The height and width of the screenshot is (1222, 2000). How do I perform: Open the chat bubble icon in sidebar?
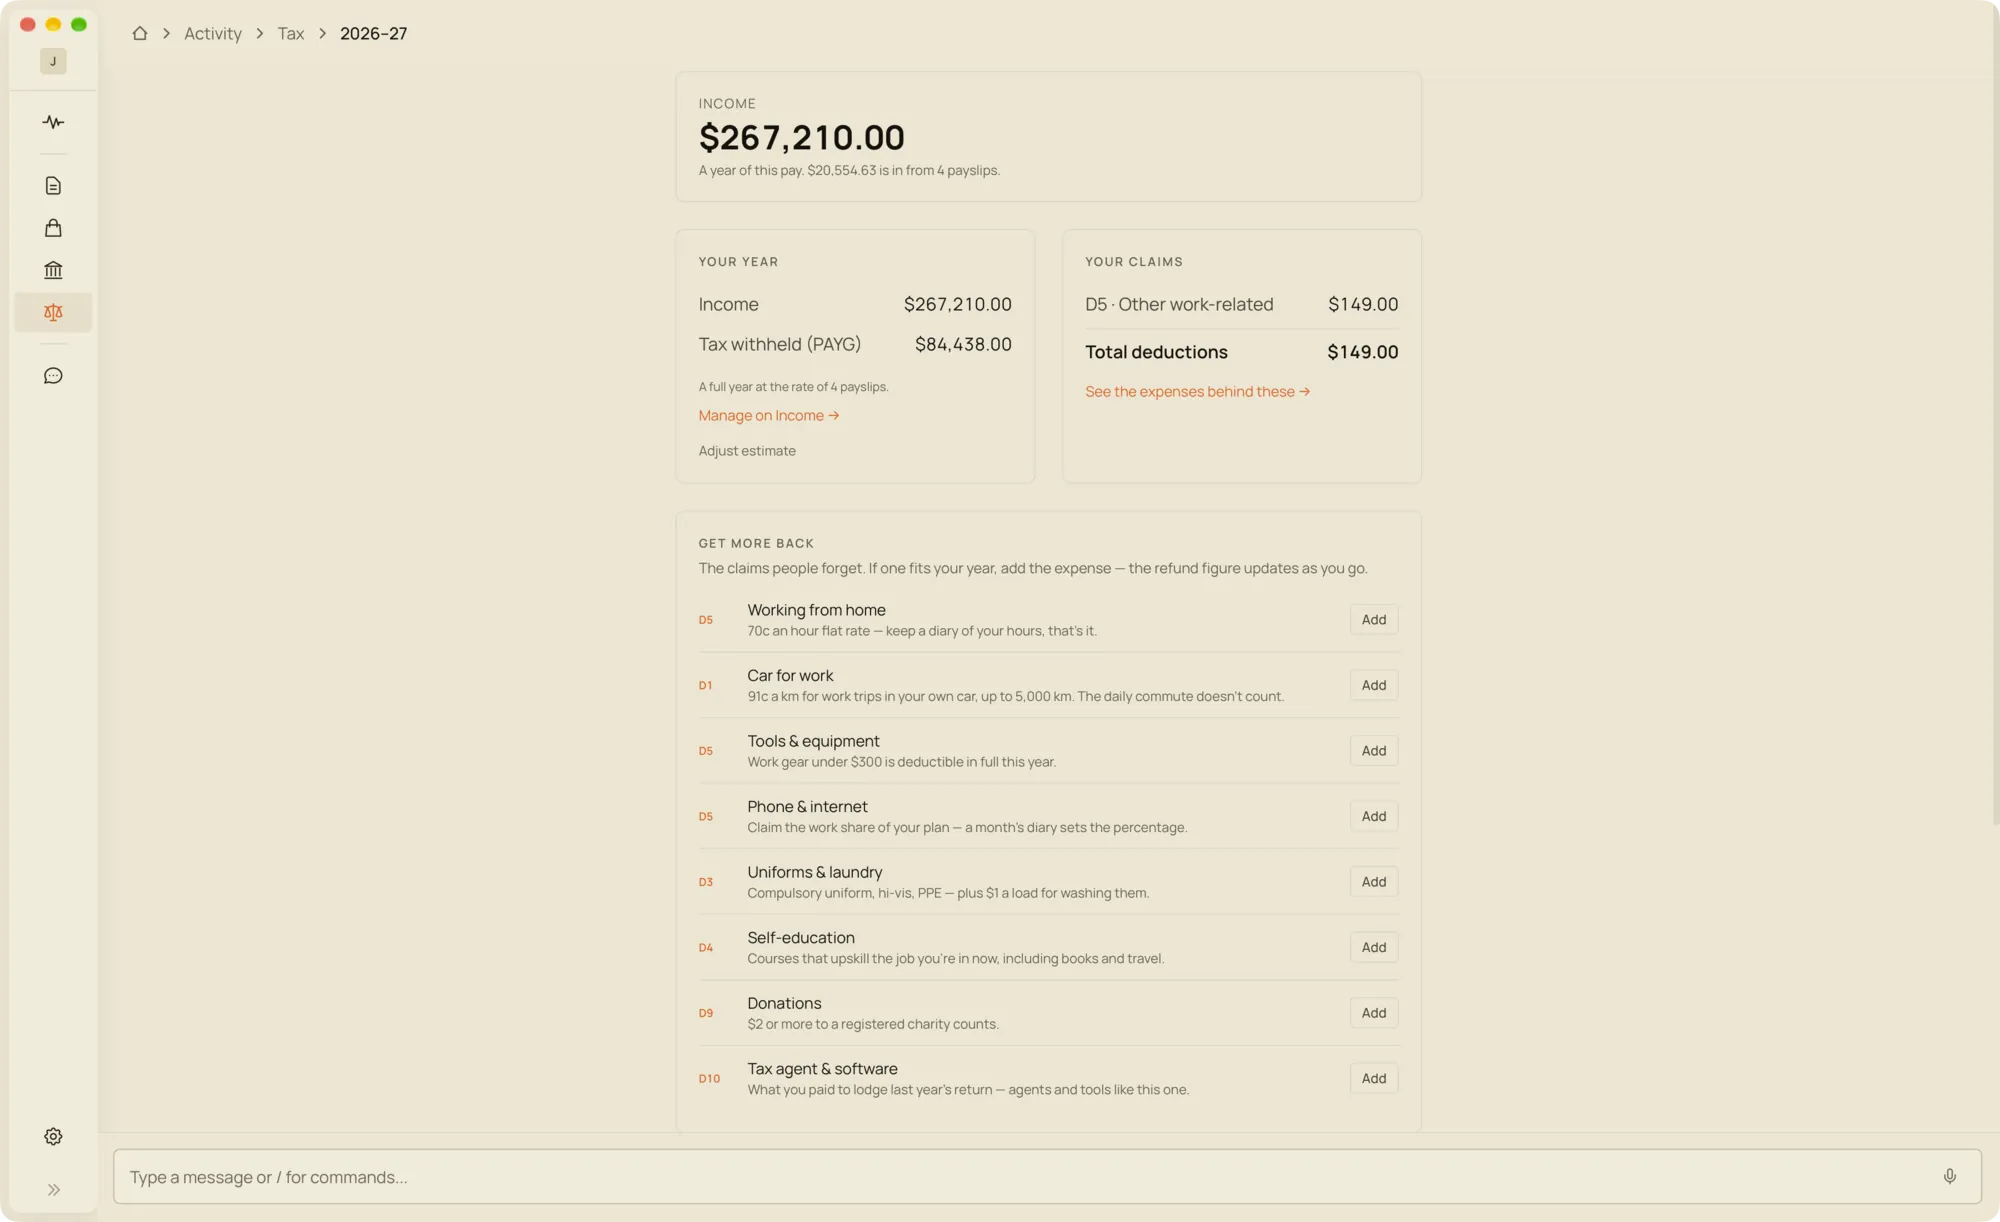[x=53, y=376]
